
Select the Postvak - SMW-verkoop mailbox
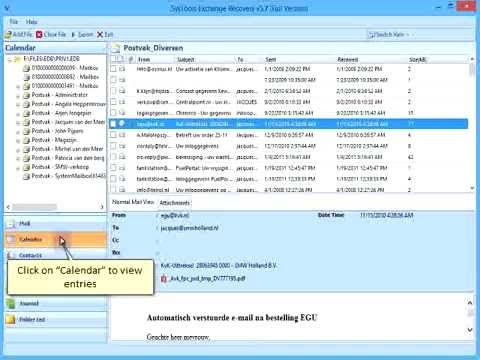coord(60,167)
